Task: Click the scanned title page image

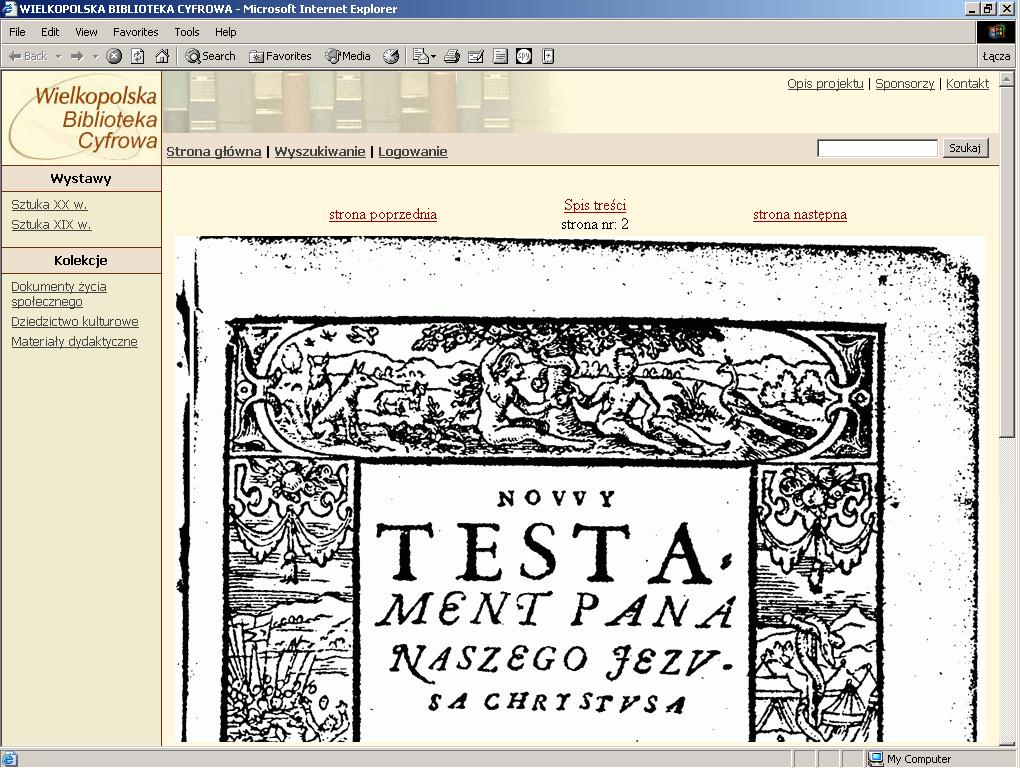Action: click(580, 489)
